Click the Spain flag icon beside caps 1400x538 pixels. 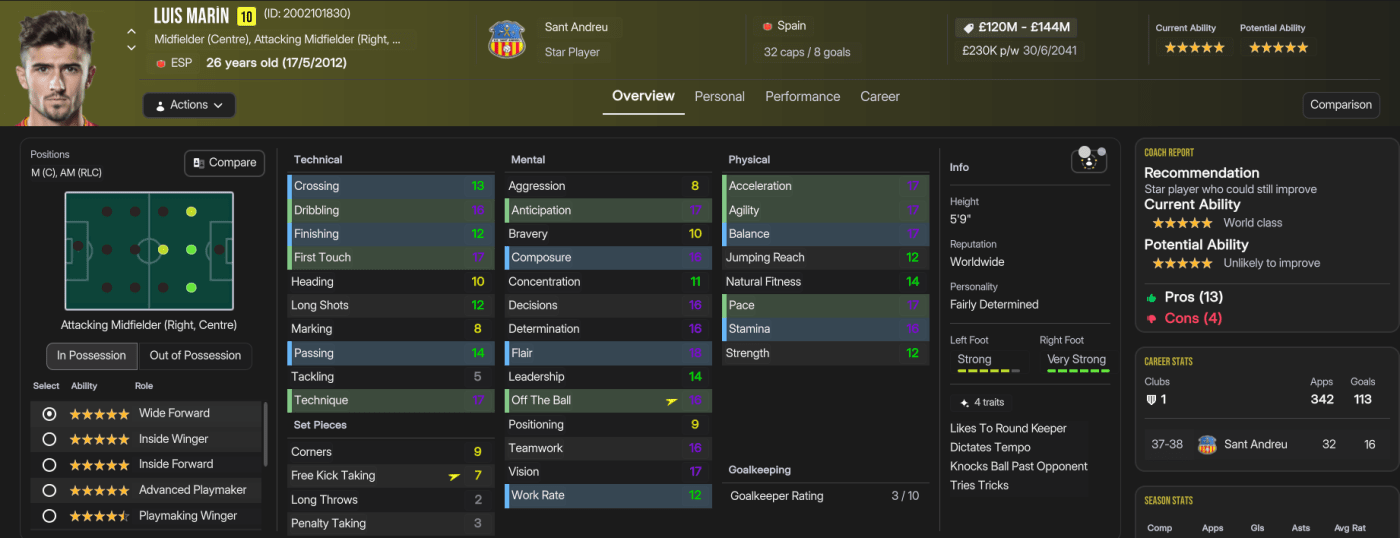coord(767,26)
